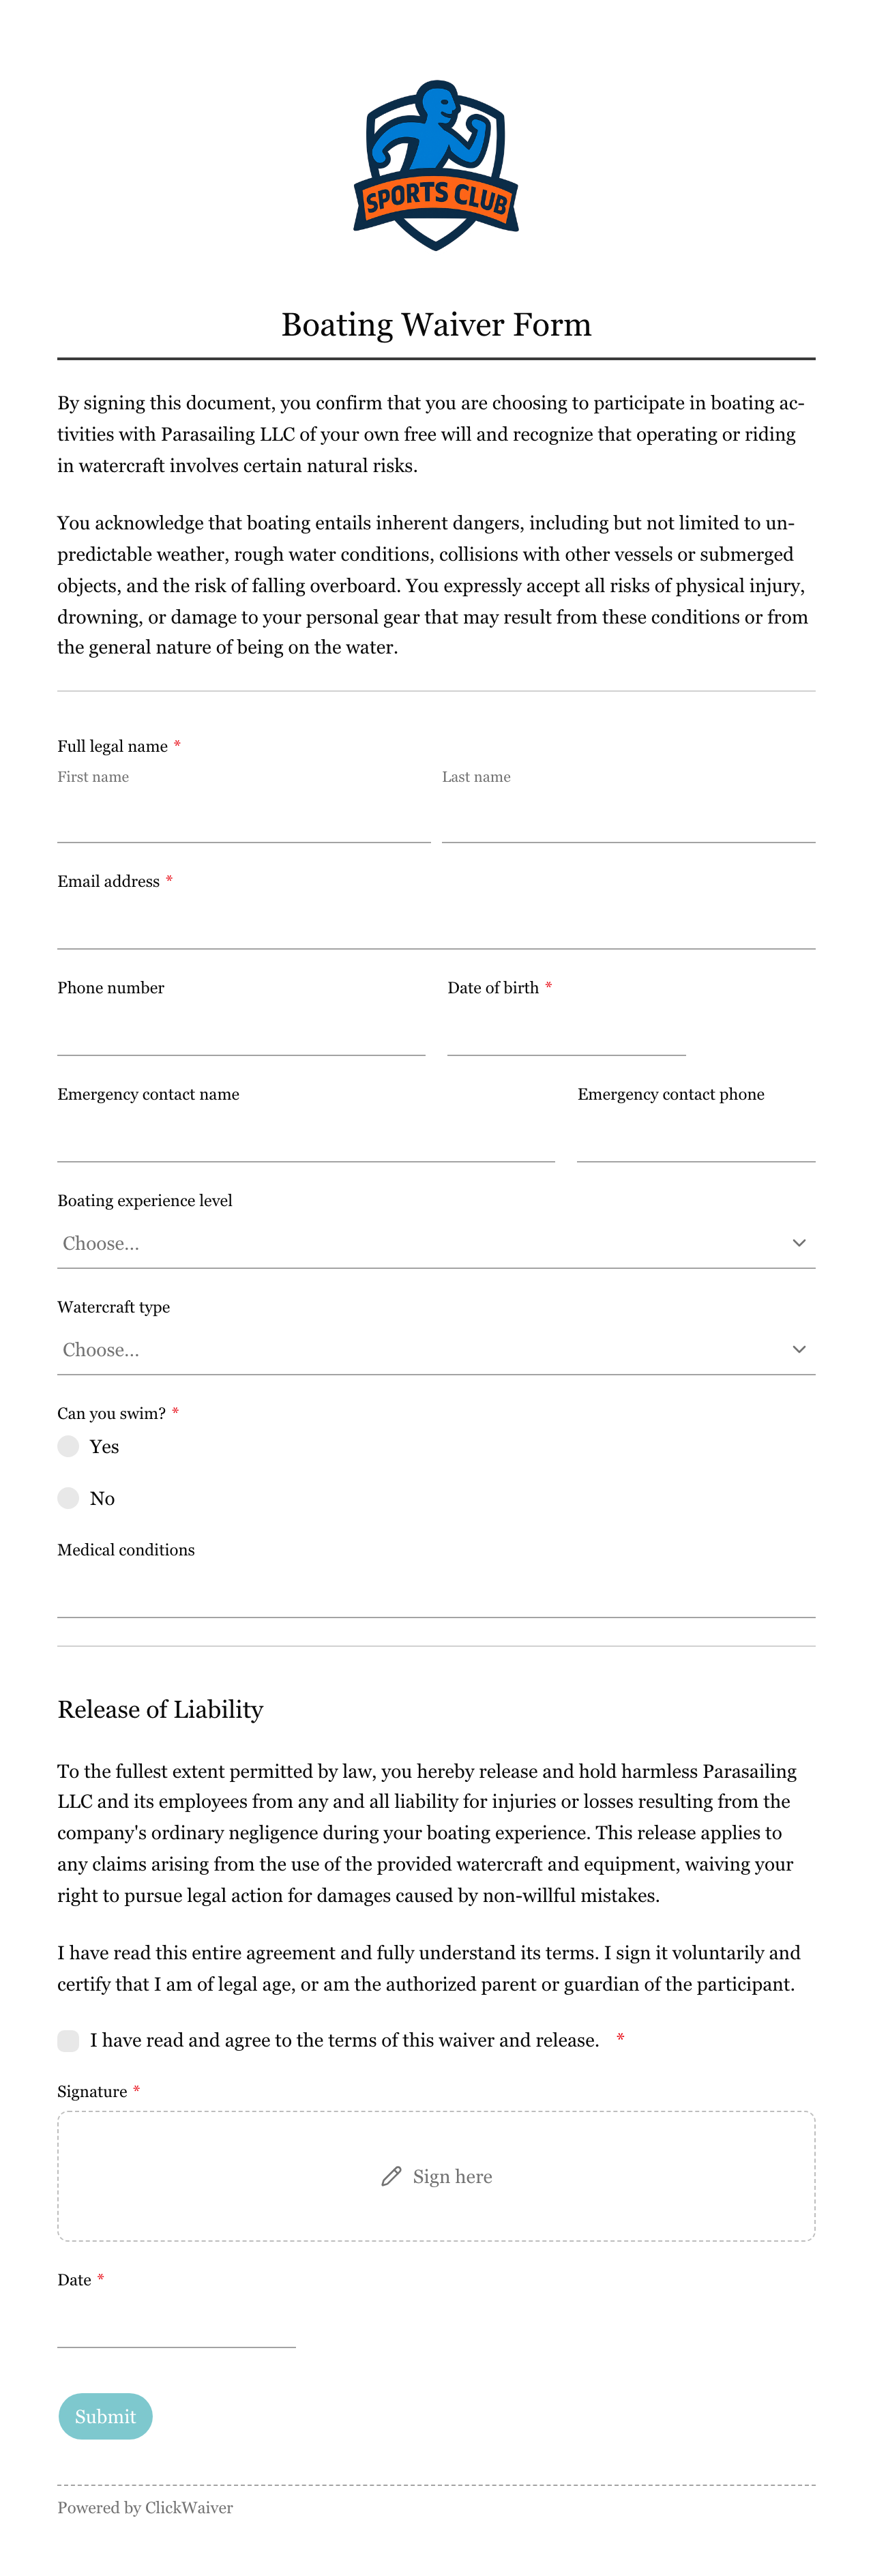This screenshot has height=2576, width=873.
Task: Select No for Can you swim
Action: coord(68,1497)
